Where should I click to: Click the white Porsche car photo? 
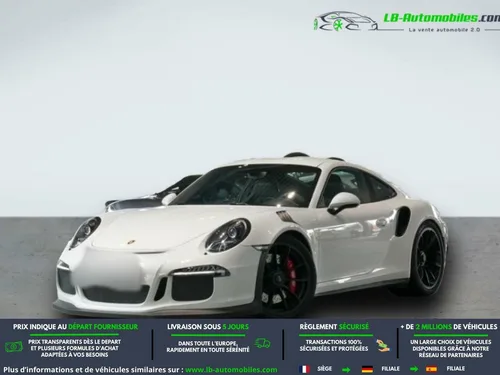click(251, 235)
